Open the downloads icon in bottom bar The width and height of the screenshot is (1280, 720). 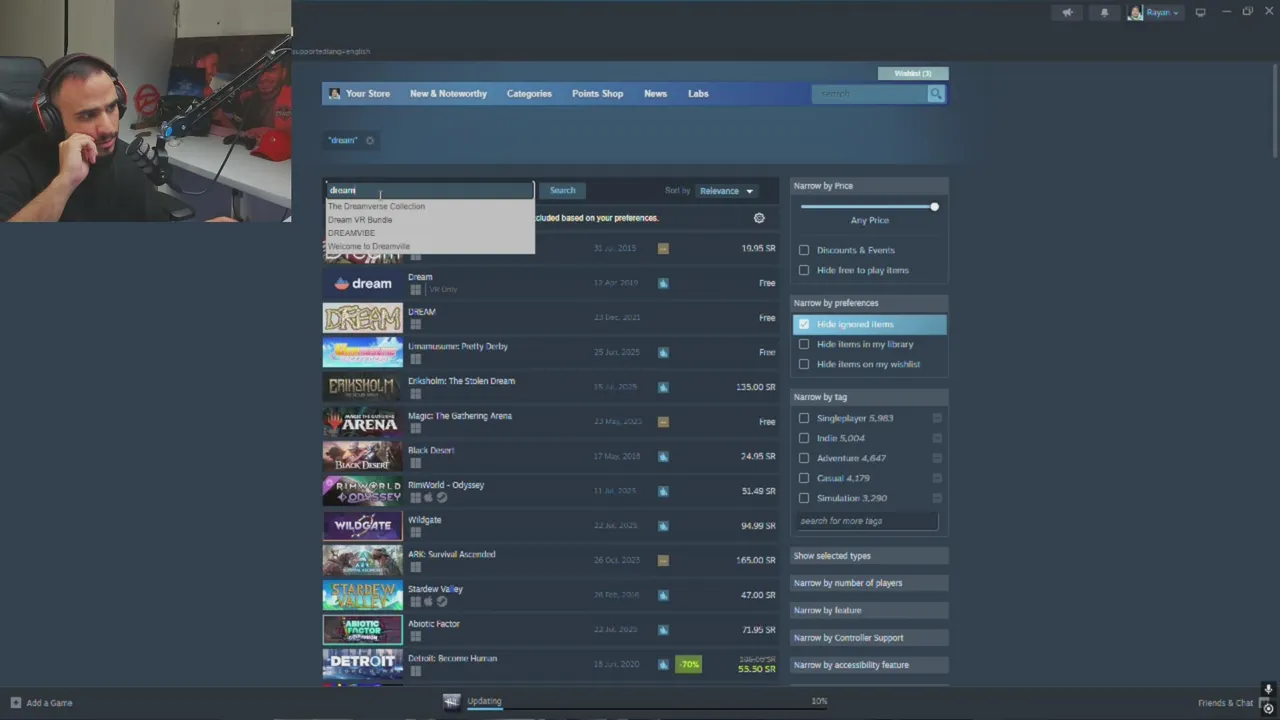pos(452,701)
